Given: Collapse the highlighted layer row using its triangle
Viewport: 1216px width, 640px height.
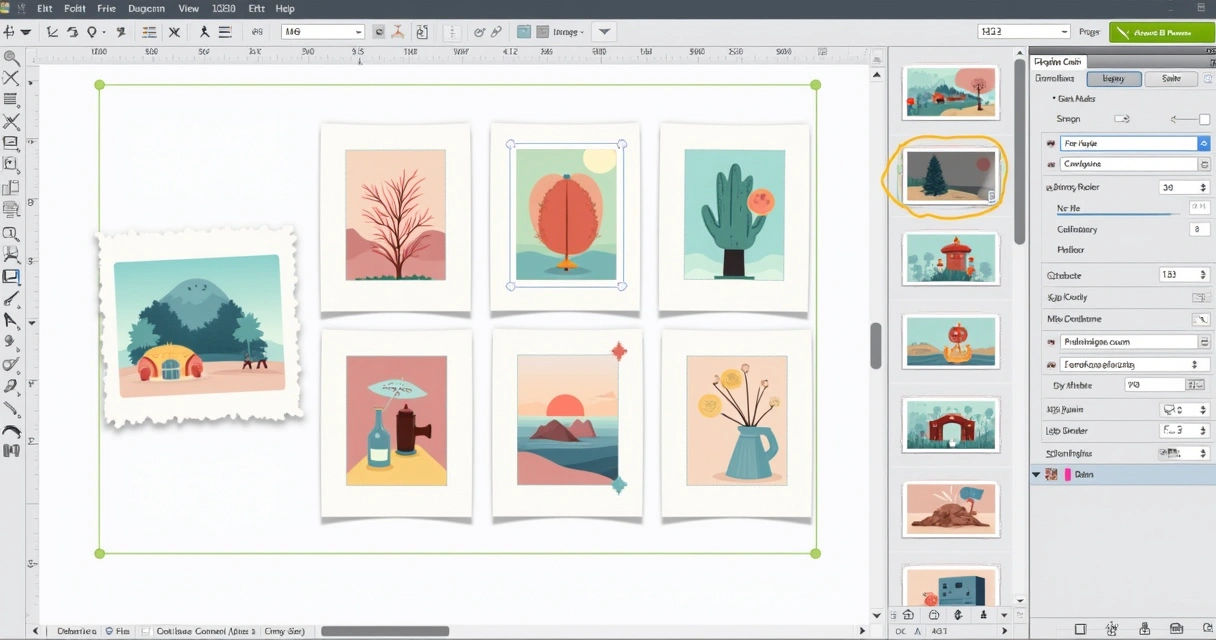Looking at the screenshot, I should point(1036,475).
